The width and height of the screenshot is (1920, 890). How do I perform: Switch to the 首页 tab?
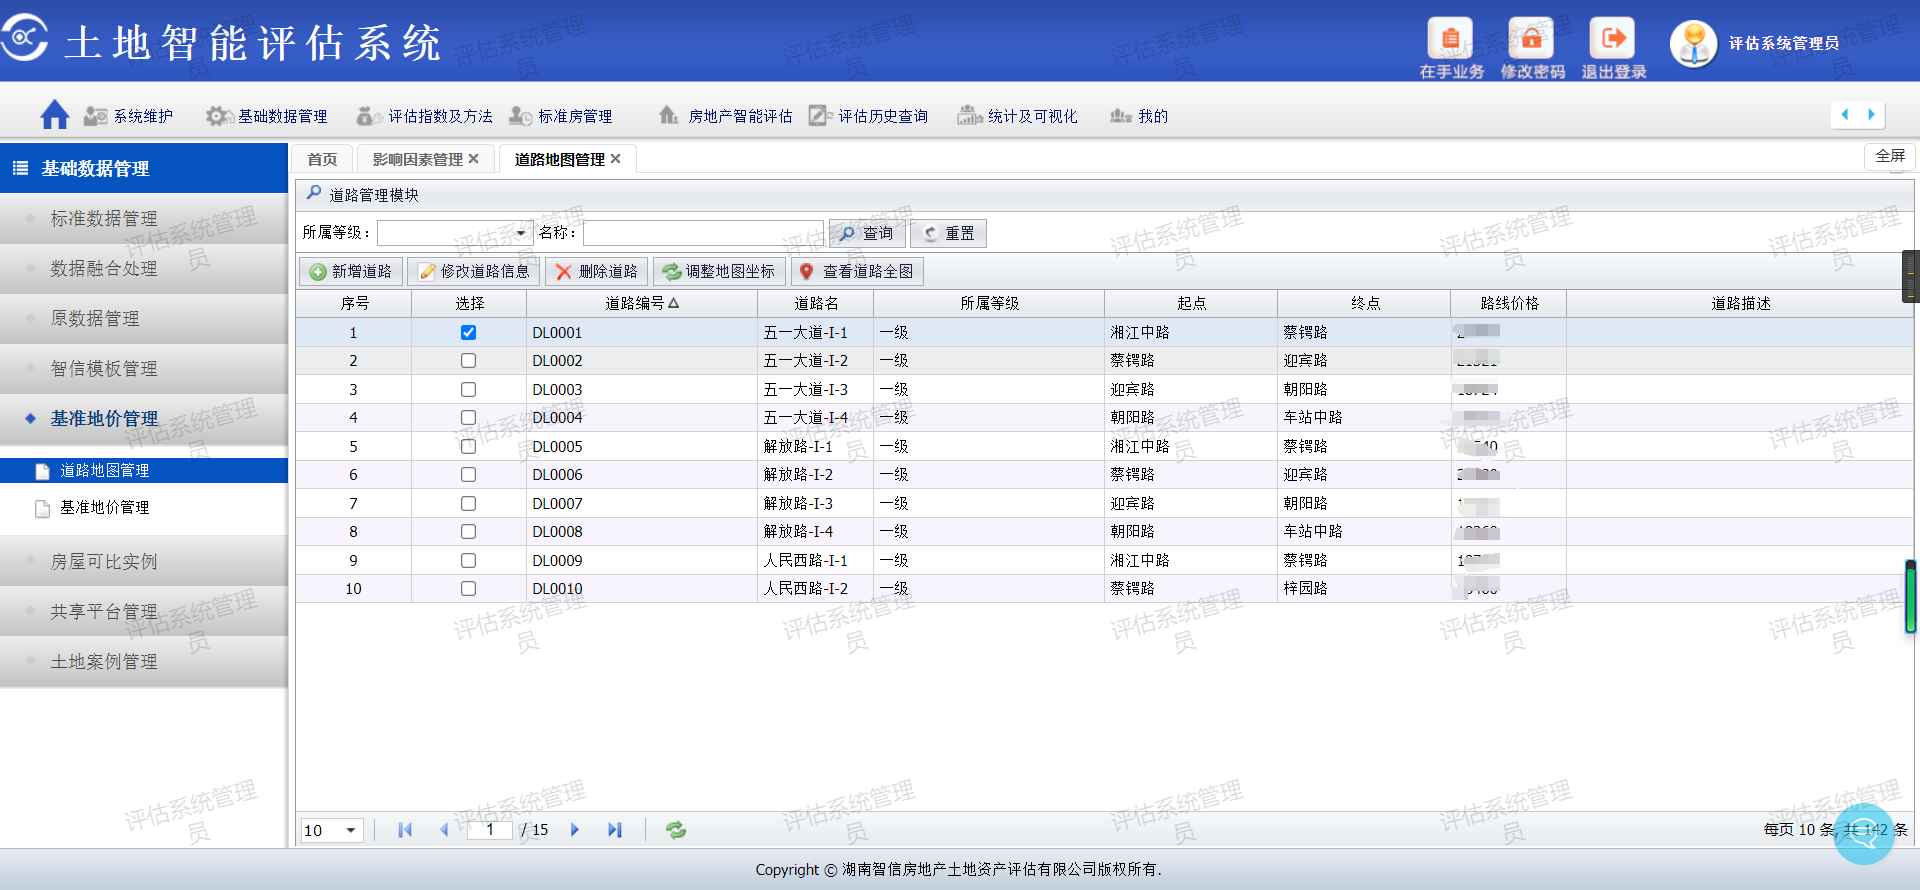click(322, 159)
